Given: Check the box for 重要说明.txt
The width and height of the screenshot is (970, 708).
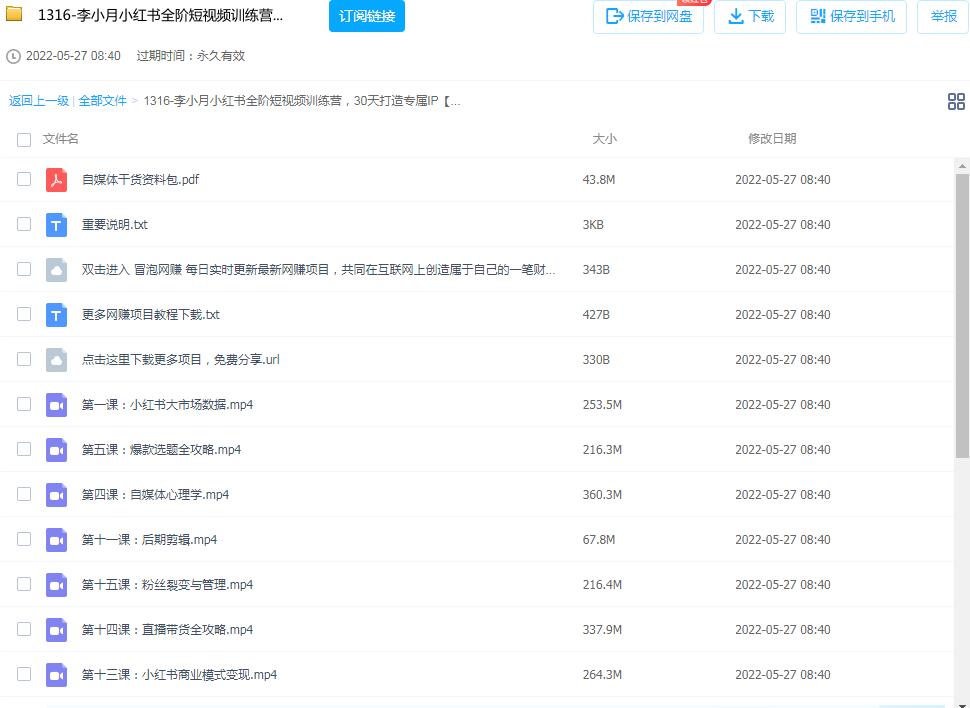Looking at the screenshot, I should (x=24, y=224).
